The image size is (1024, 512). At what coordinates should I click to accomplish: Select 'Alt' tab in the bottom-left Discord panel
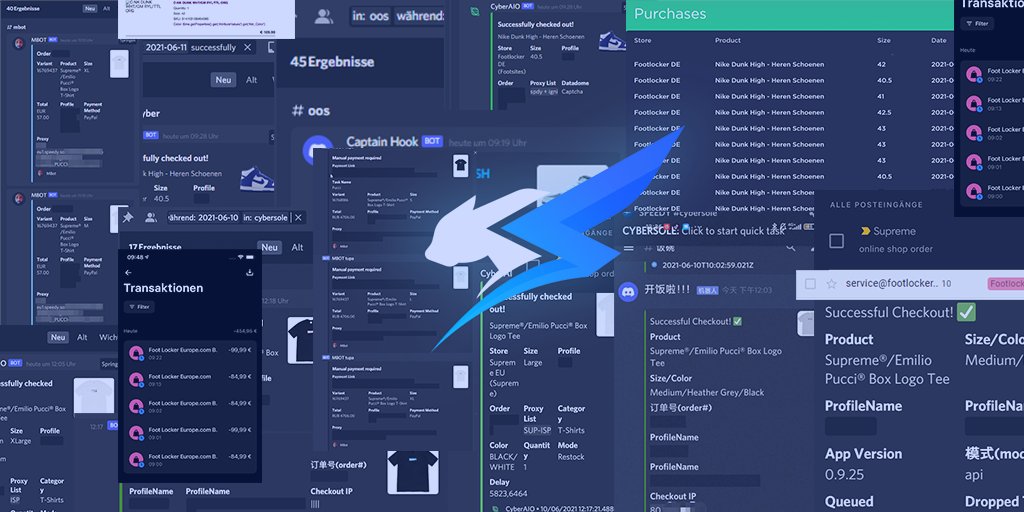click(82, 337)
